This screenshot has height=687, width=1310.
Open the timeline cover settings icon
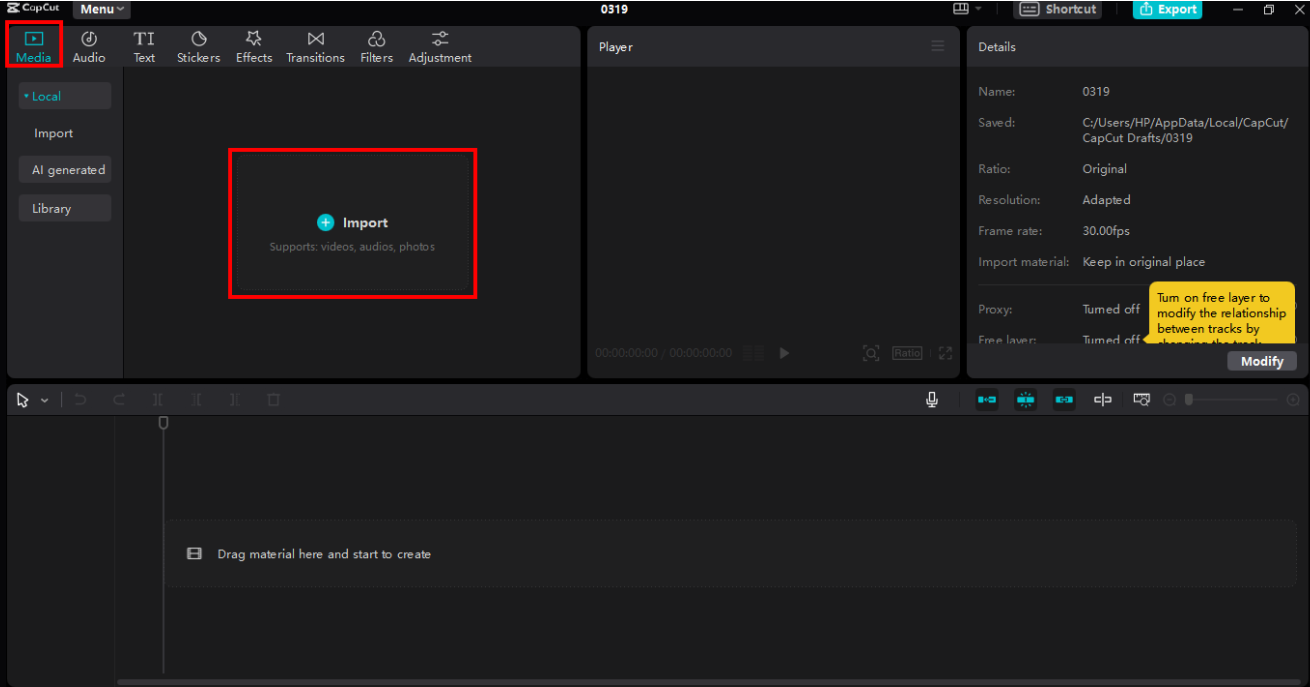[1141, 400]
